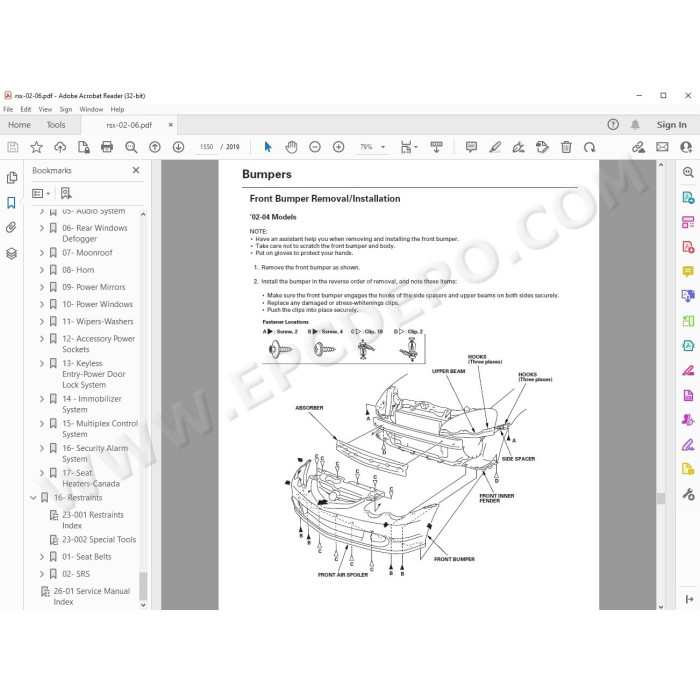Screen dimensions: 700x700
Task: Select 14 - Immobilizer System bookmark
Action: tap(92, 404)
